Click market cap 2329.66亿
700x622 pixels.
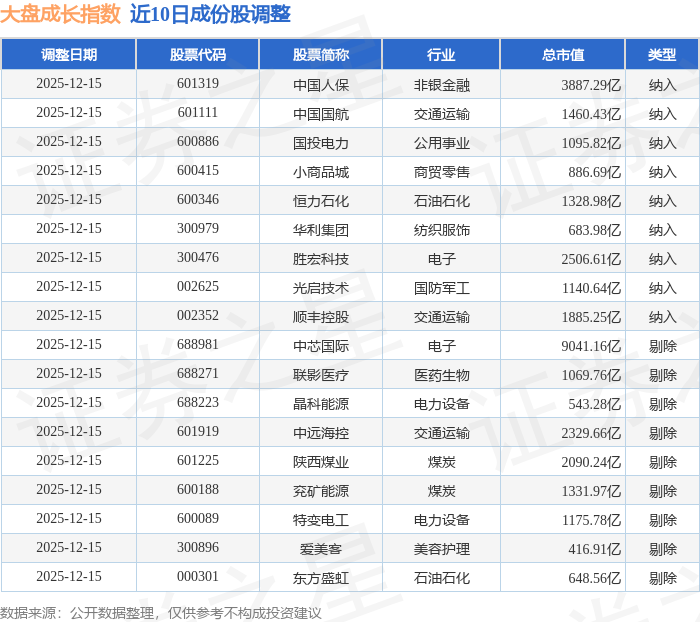coord(591,433)
